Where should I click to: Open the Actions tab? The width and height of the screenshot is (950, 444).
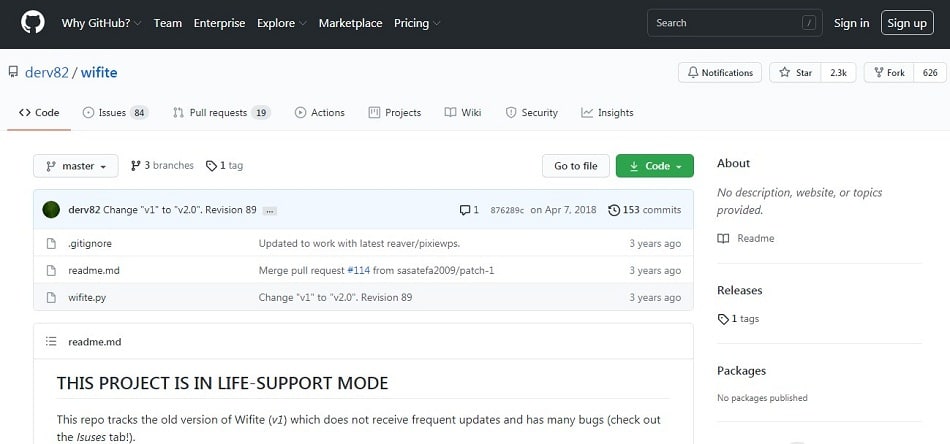tap(319, 113)
